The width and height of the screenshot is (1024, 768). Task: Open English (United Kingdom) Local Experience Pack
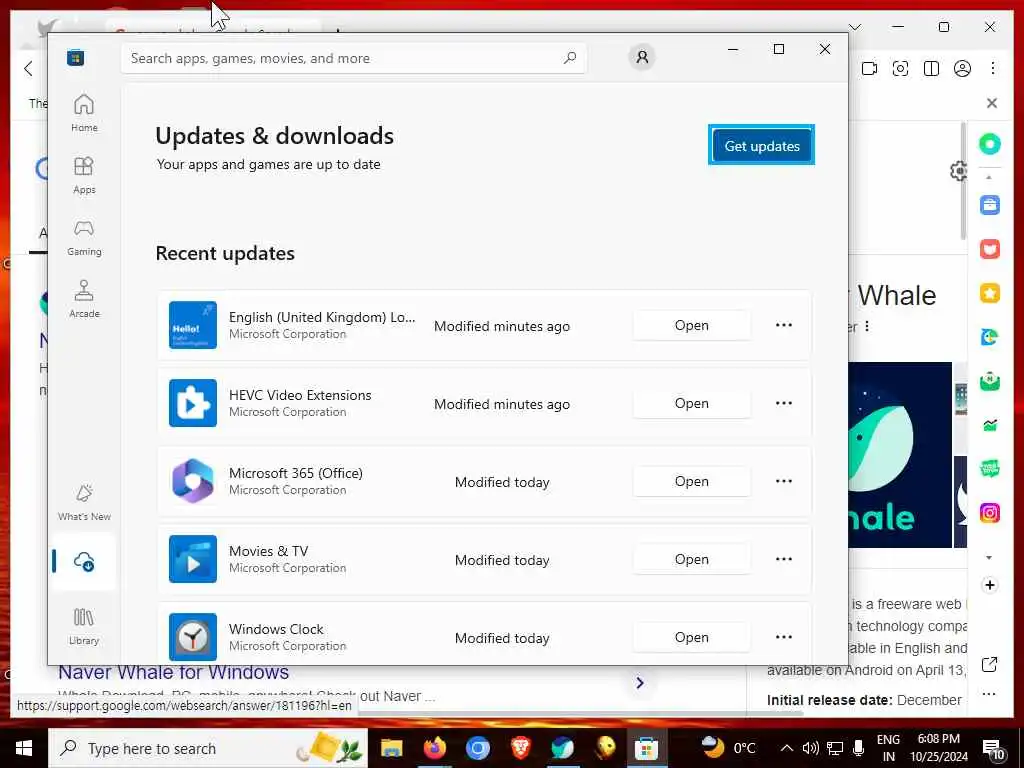691,325
